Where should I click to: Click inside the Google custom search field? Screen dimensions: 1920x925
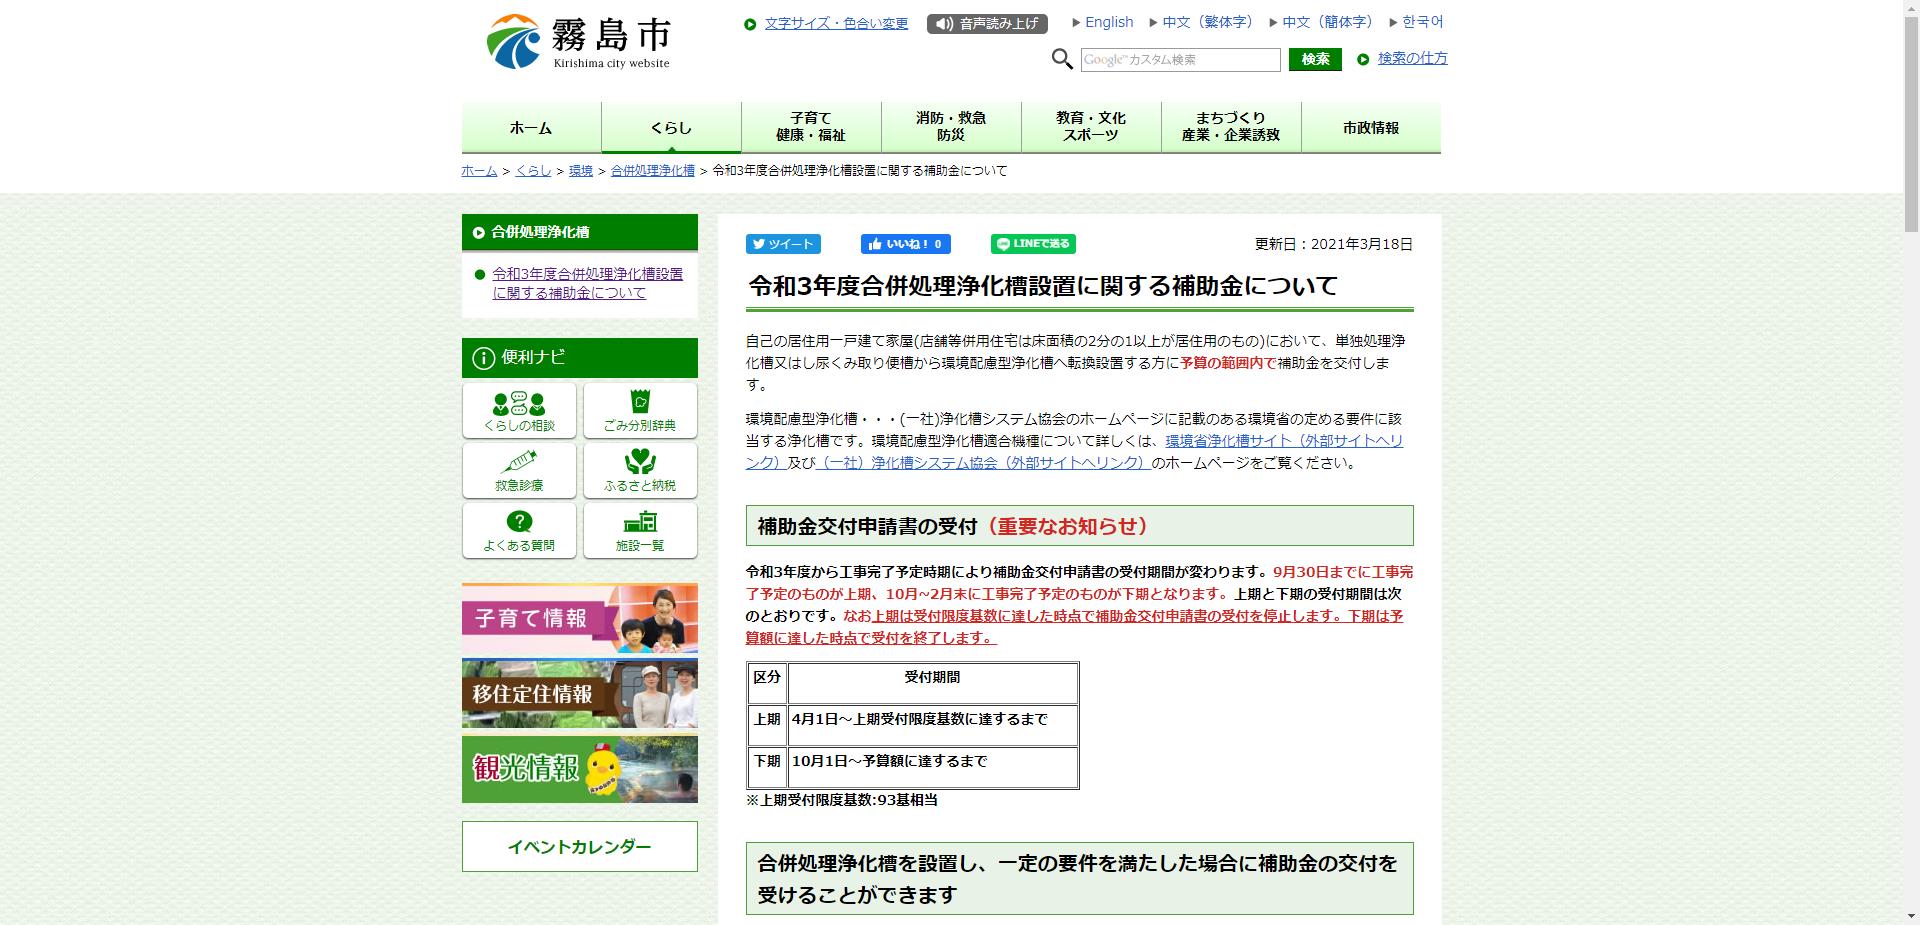(1180, 60)
